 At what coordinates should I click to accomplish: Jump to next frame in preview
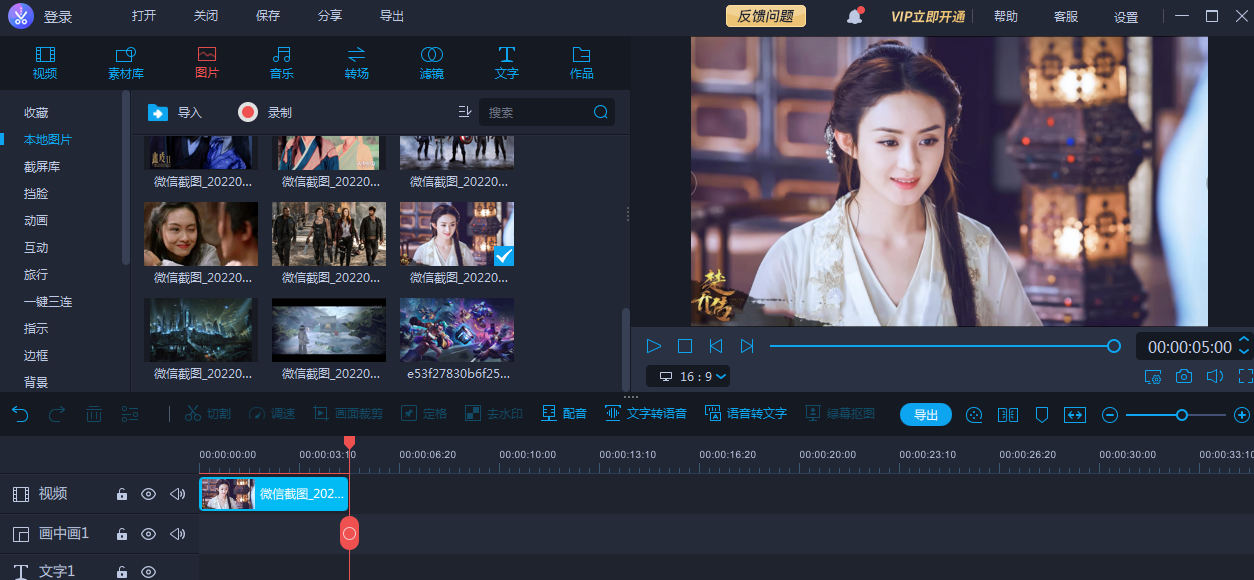coord(747,346)
